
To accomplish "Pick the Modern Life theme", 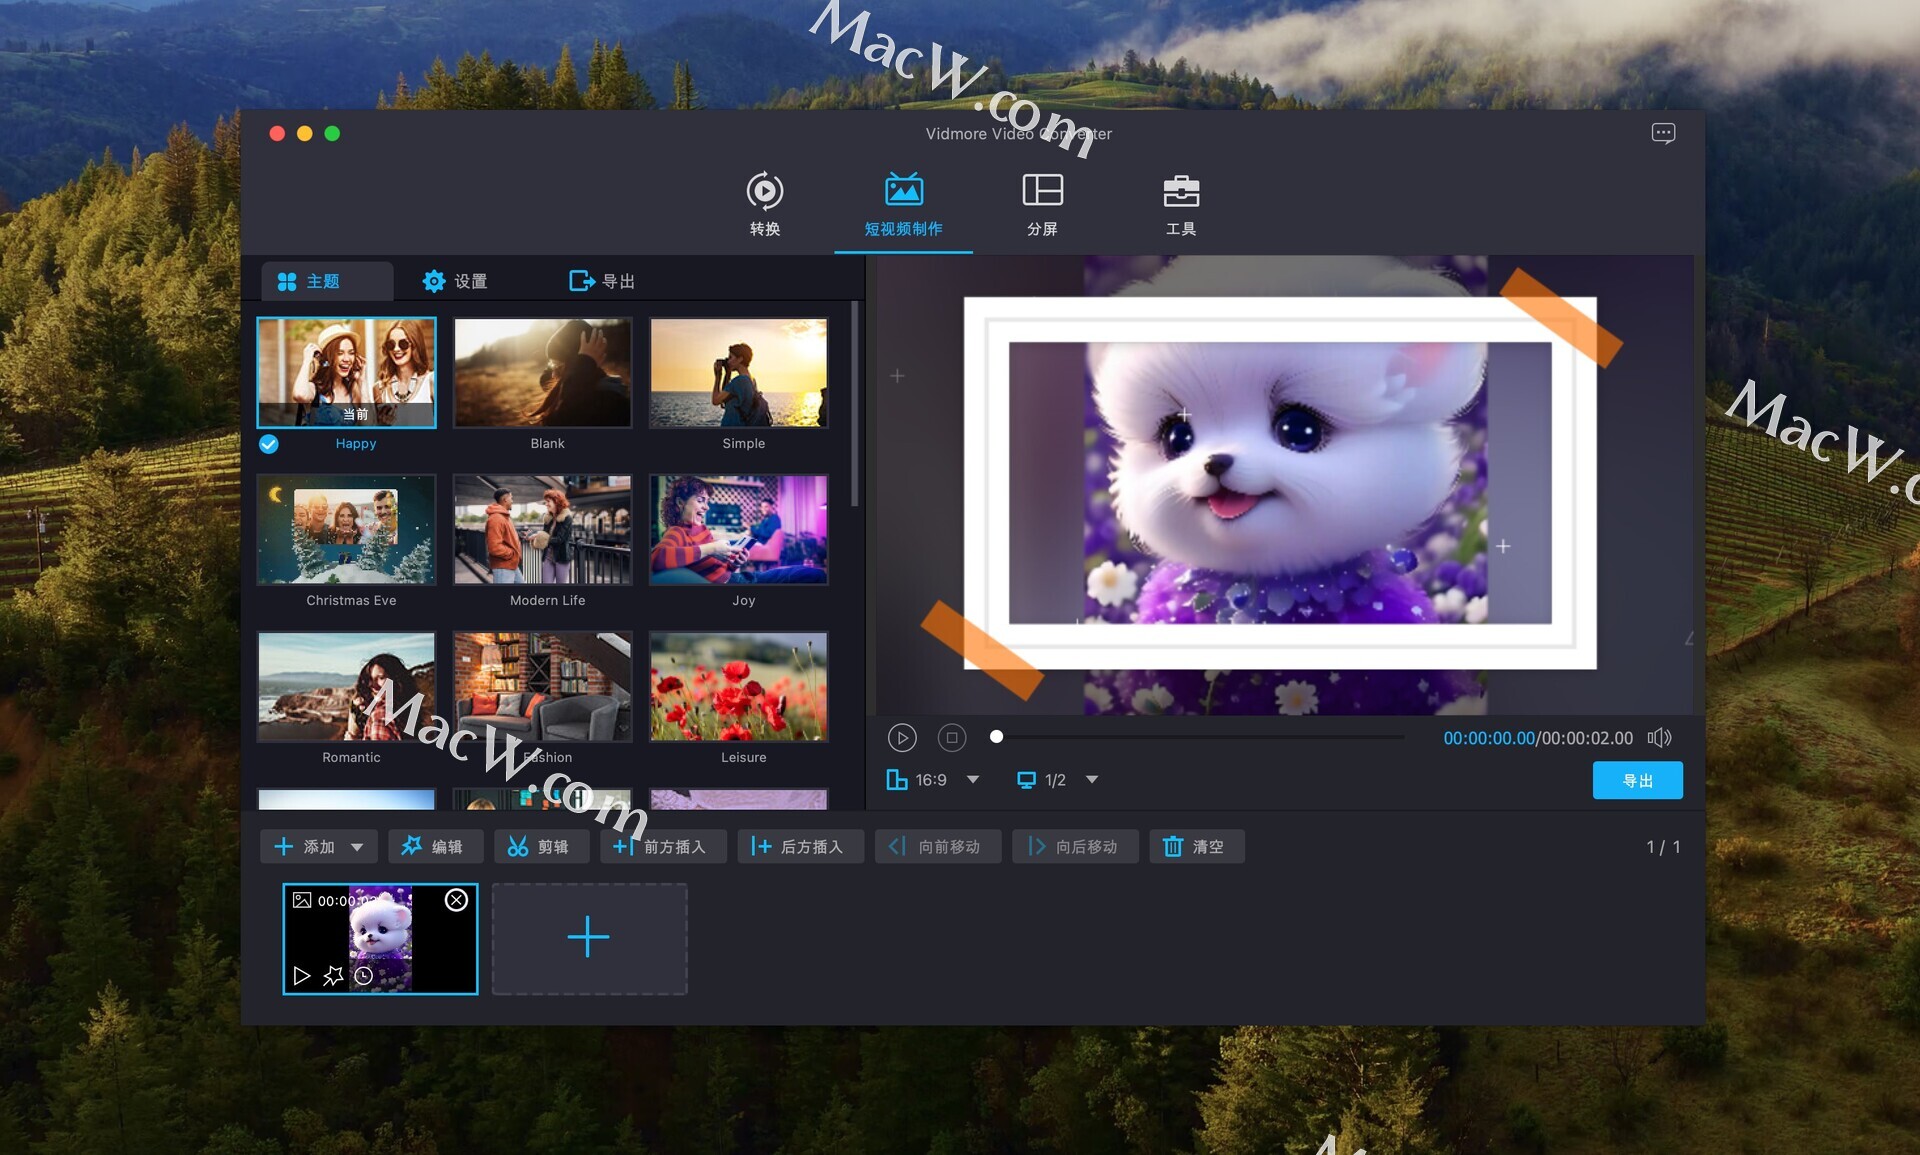I will pos(542,529).
